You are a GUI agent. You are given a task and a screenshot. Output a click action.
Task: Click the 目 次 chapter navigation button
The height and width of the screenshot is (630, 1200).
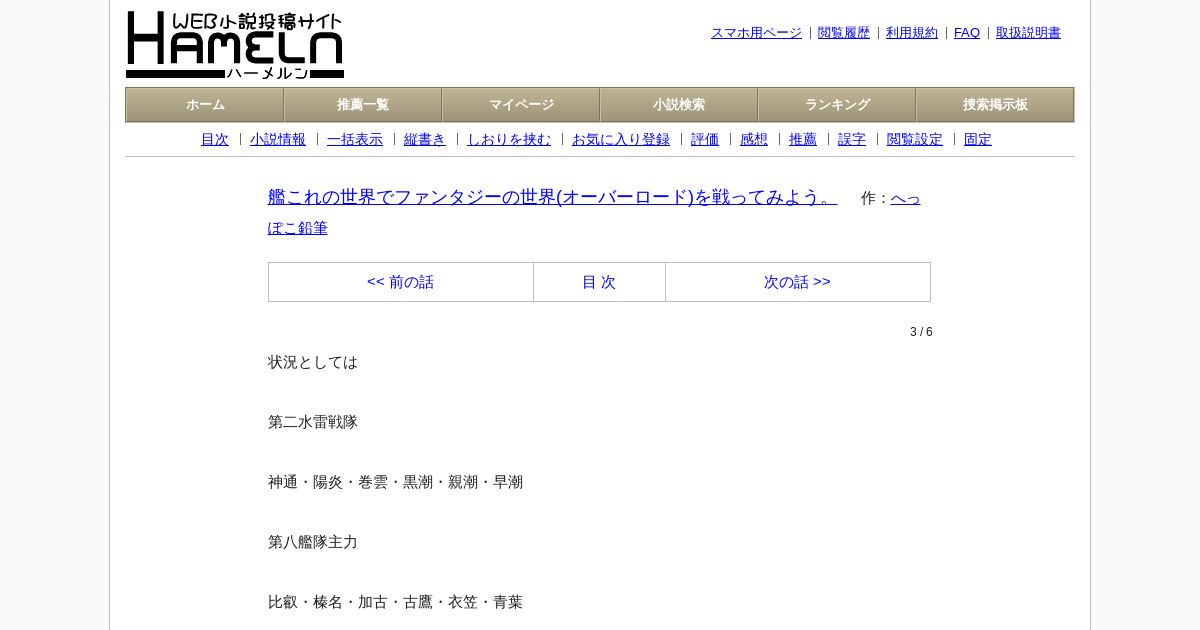599,282
